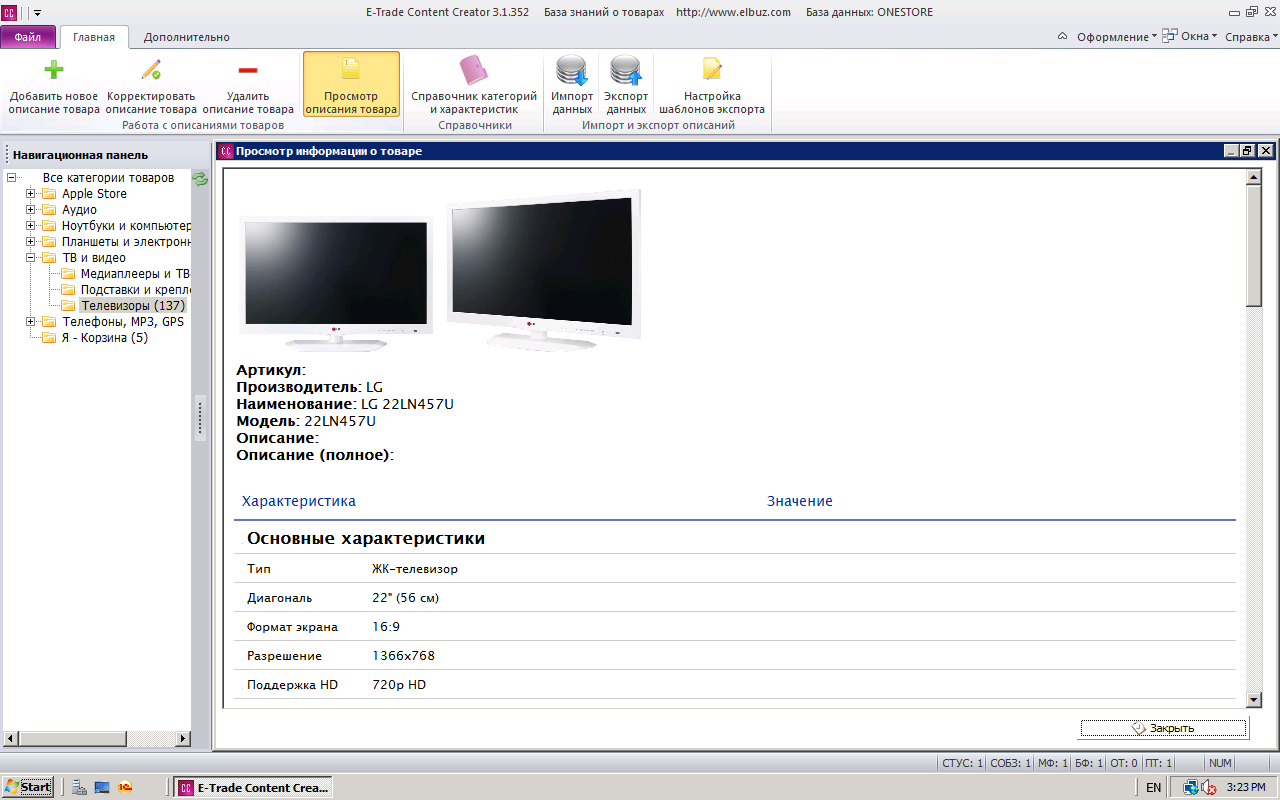
Task: Expand the Планшеты и электроника node
Action: [x=31, y=242]
